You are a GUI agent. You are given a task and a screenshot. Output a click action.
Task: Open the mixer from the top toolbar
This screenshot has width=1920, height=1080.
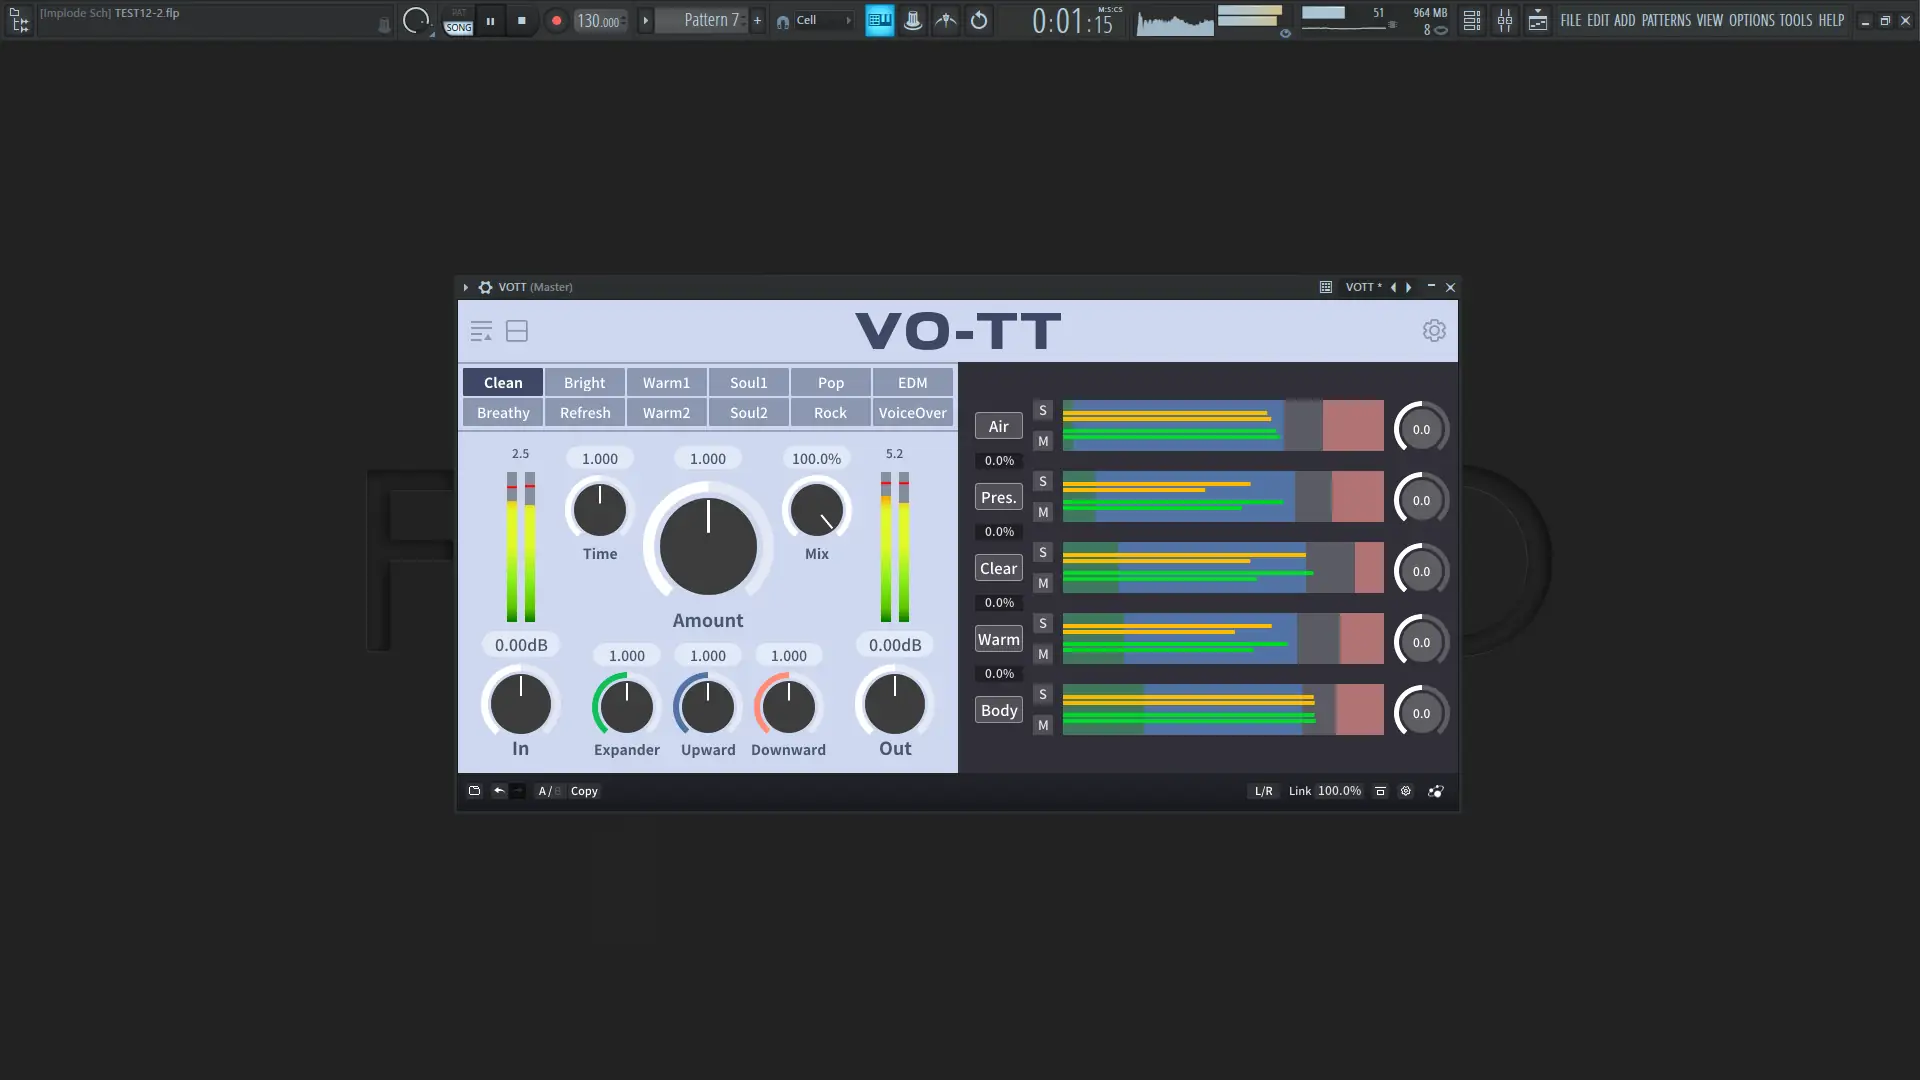click(1504, 20)
